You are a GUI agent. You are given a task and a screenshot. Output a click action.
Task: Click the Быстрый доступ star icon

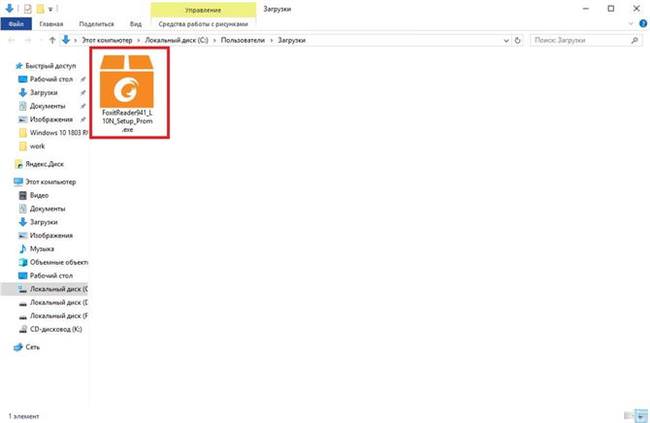click(x=19, y=66)
